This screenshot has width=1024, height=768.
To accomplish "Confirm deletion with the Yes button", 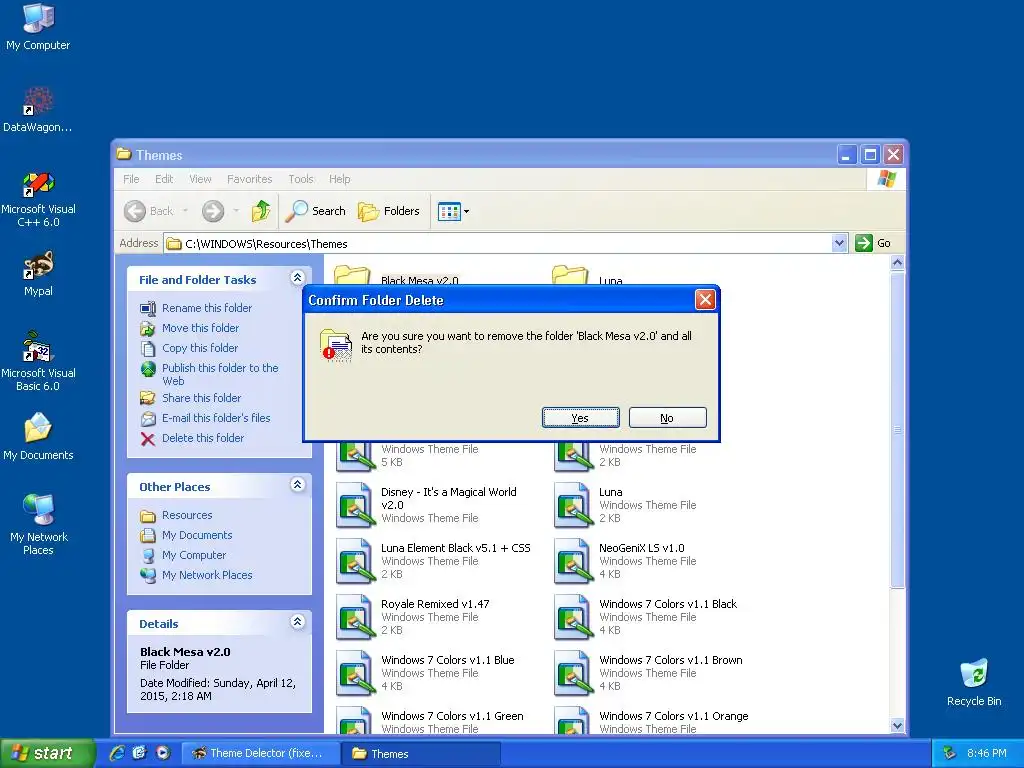I will pos(580,418).
